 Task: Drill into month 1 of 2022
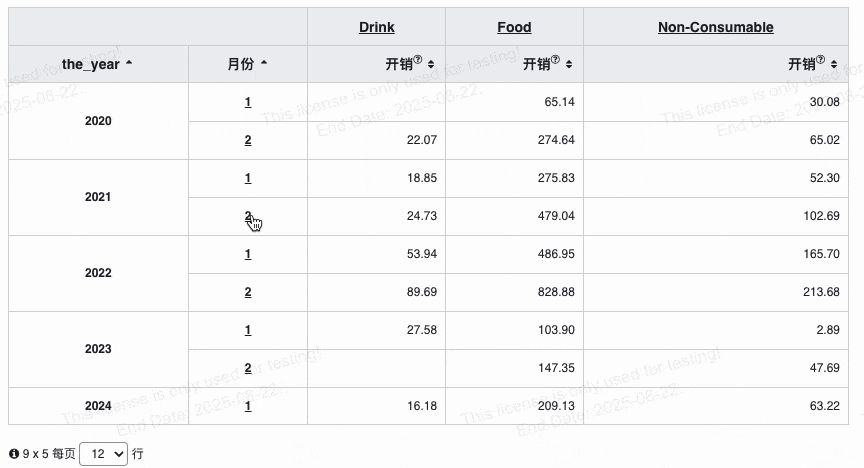tap(248, 254)
